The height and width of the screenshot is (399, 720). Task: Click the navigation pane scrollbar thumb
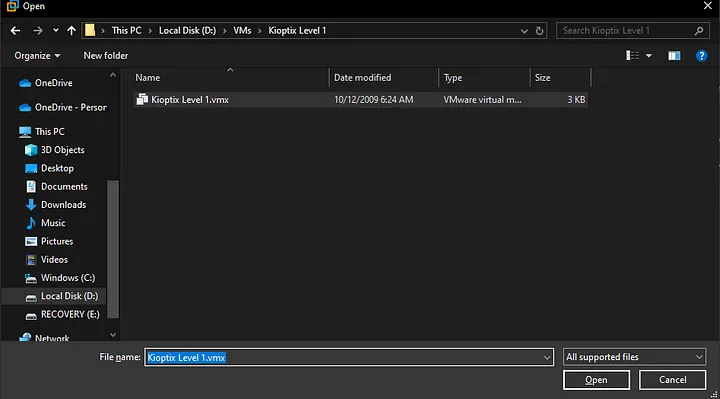coord(113,248)
